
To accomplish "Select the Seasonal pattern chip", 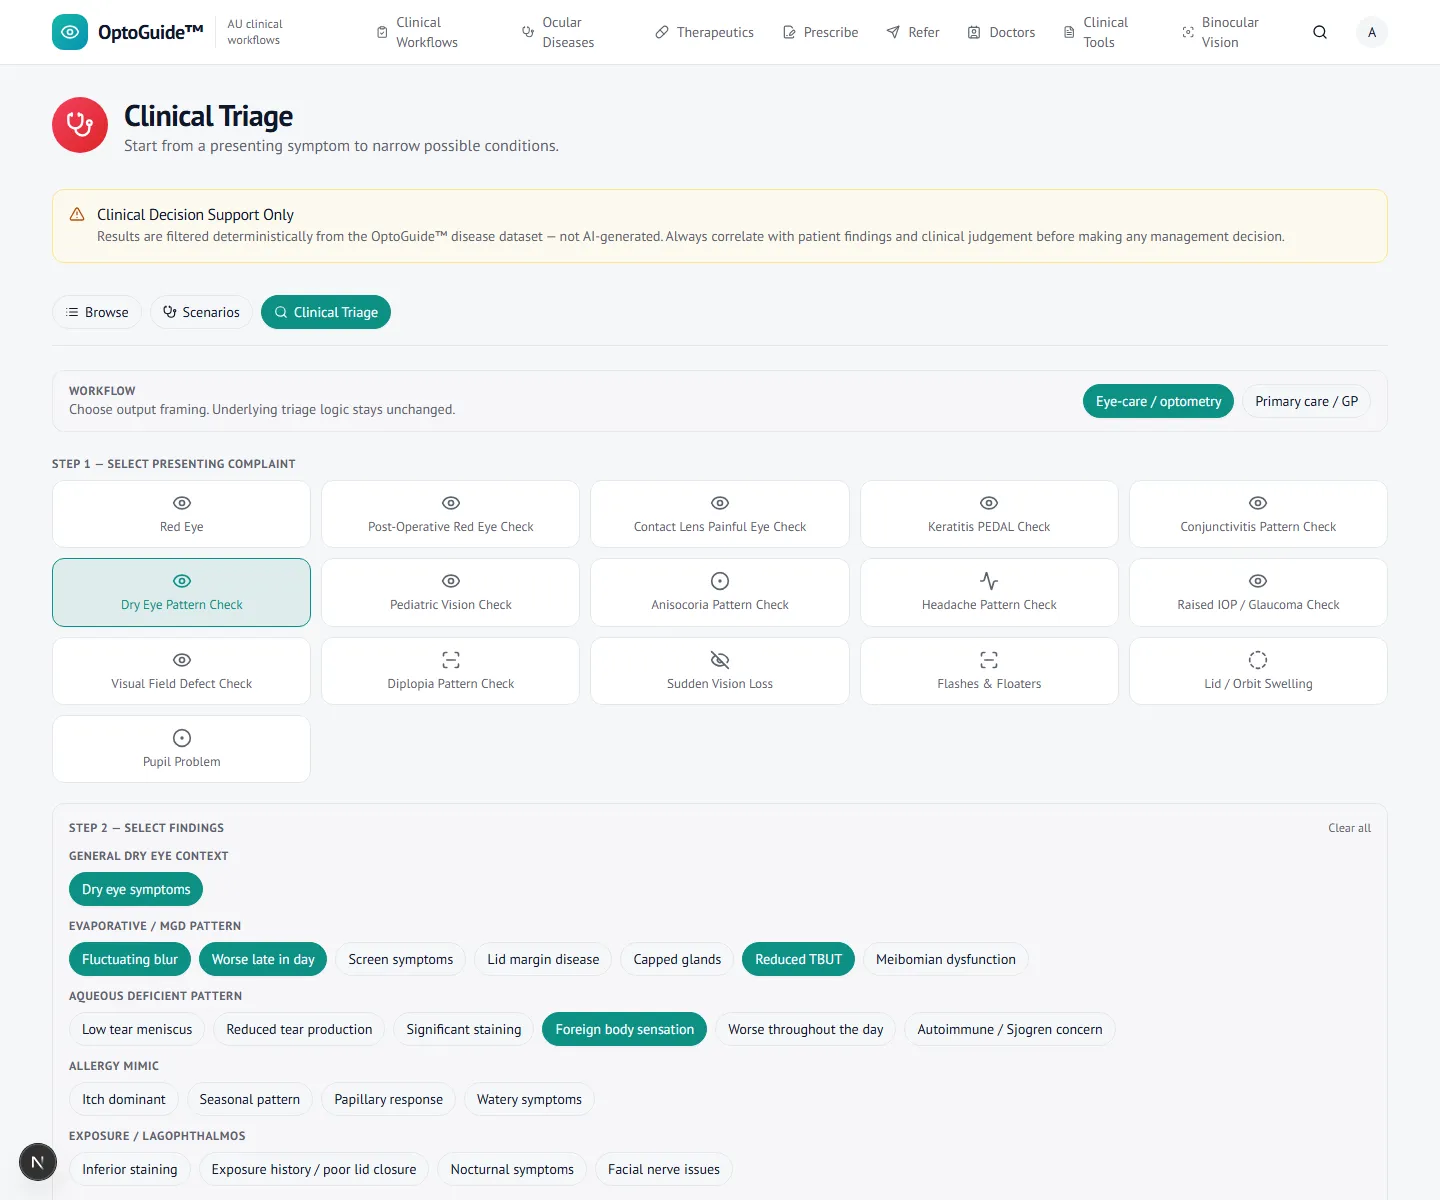I will pos(250,1099).
